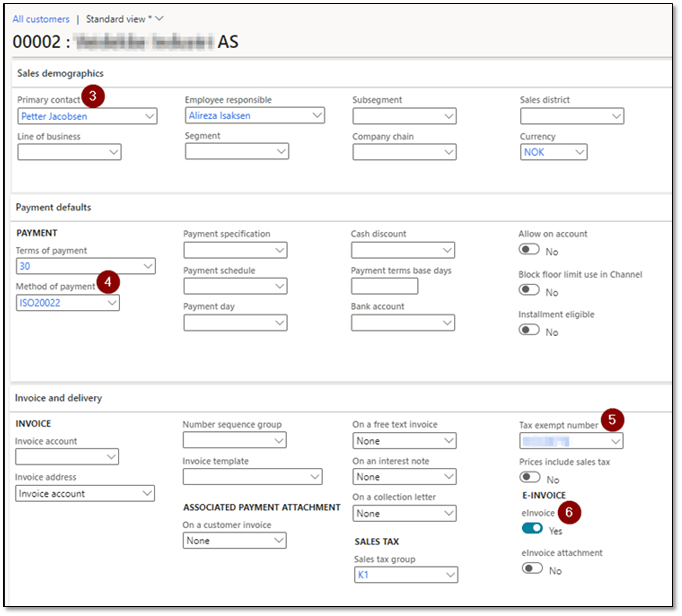Viewport: 682px width, 616px height.
Task: Open the Method of payment dropdown
Action: [111, 302]
